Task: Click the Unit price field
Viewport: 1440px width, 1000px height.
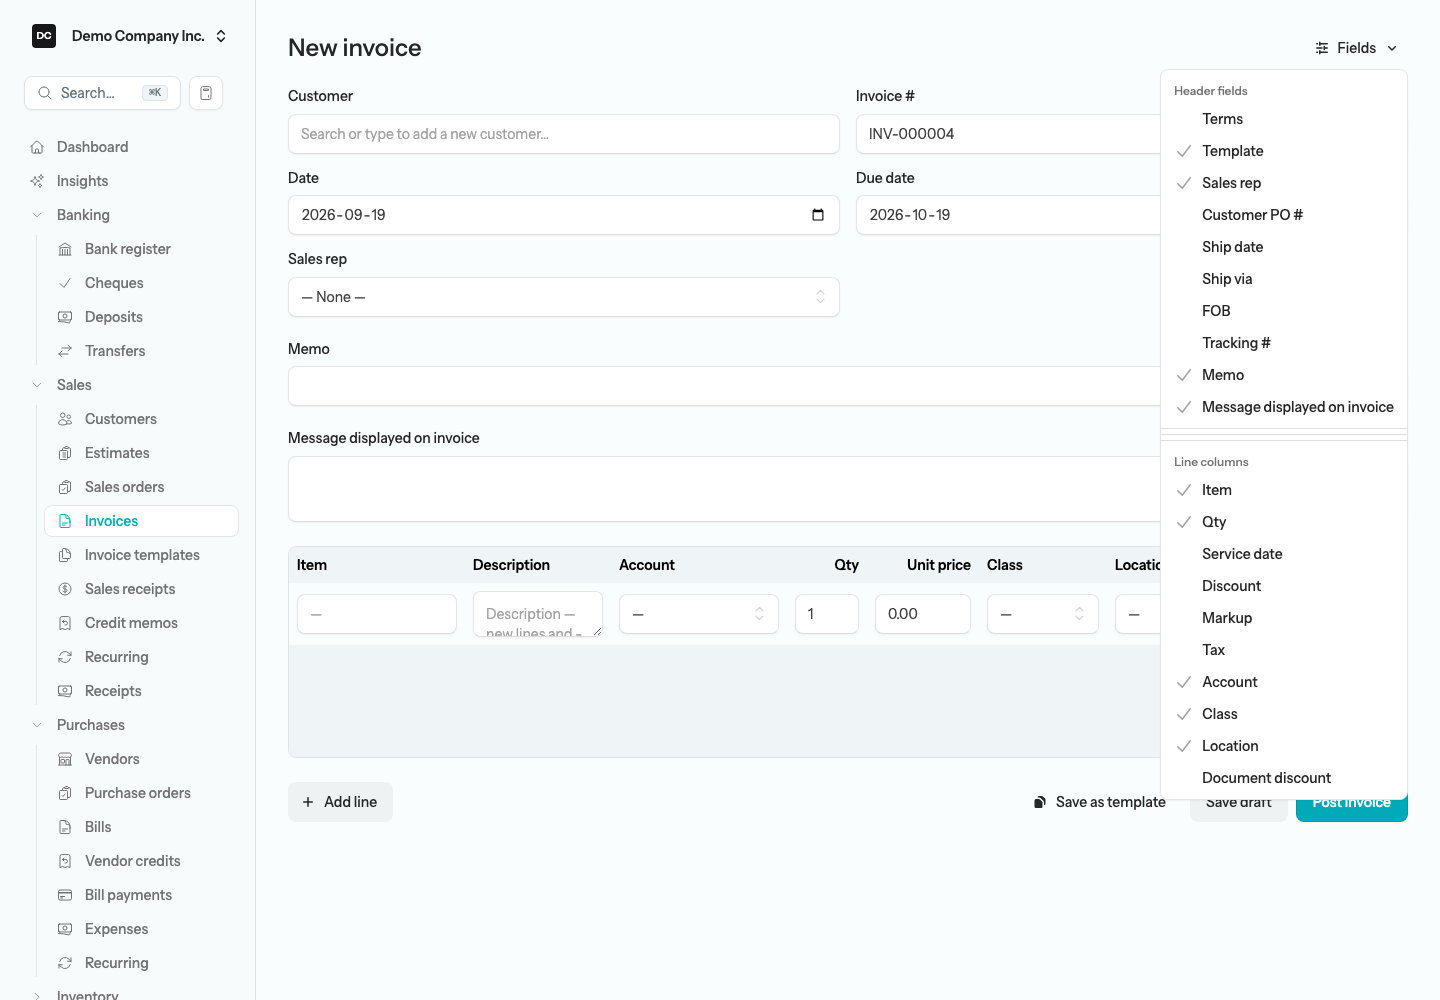Action: click(923, 614)
